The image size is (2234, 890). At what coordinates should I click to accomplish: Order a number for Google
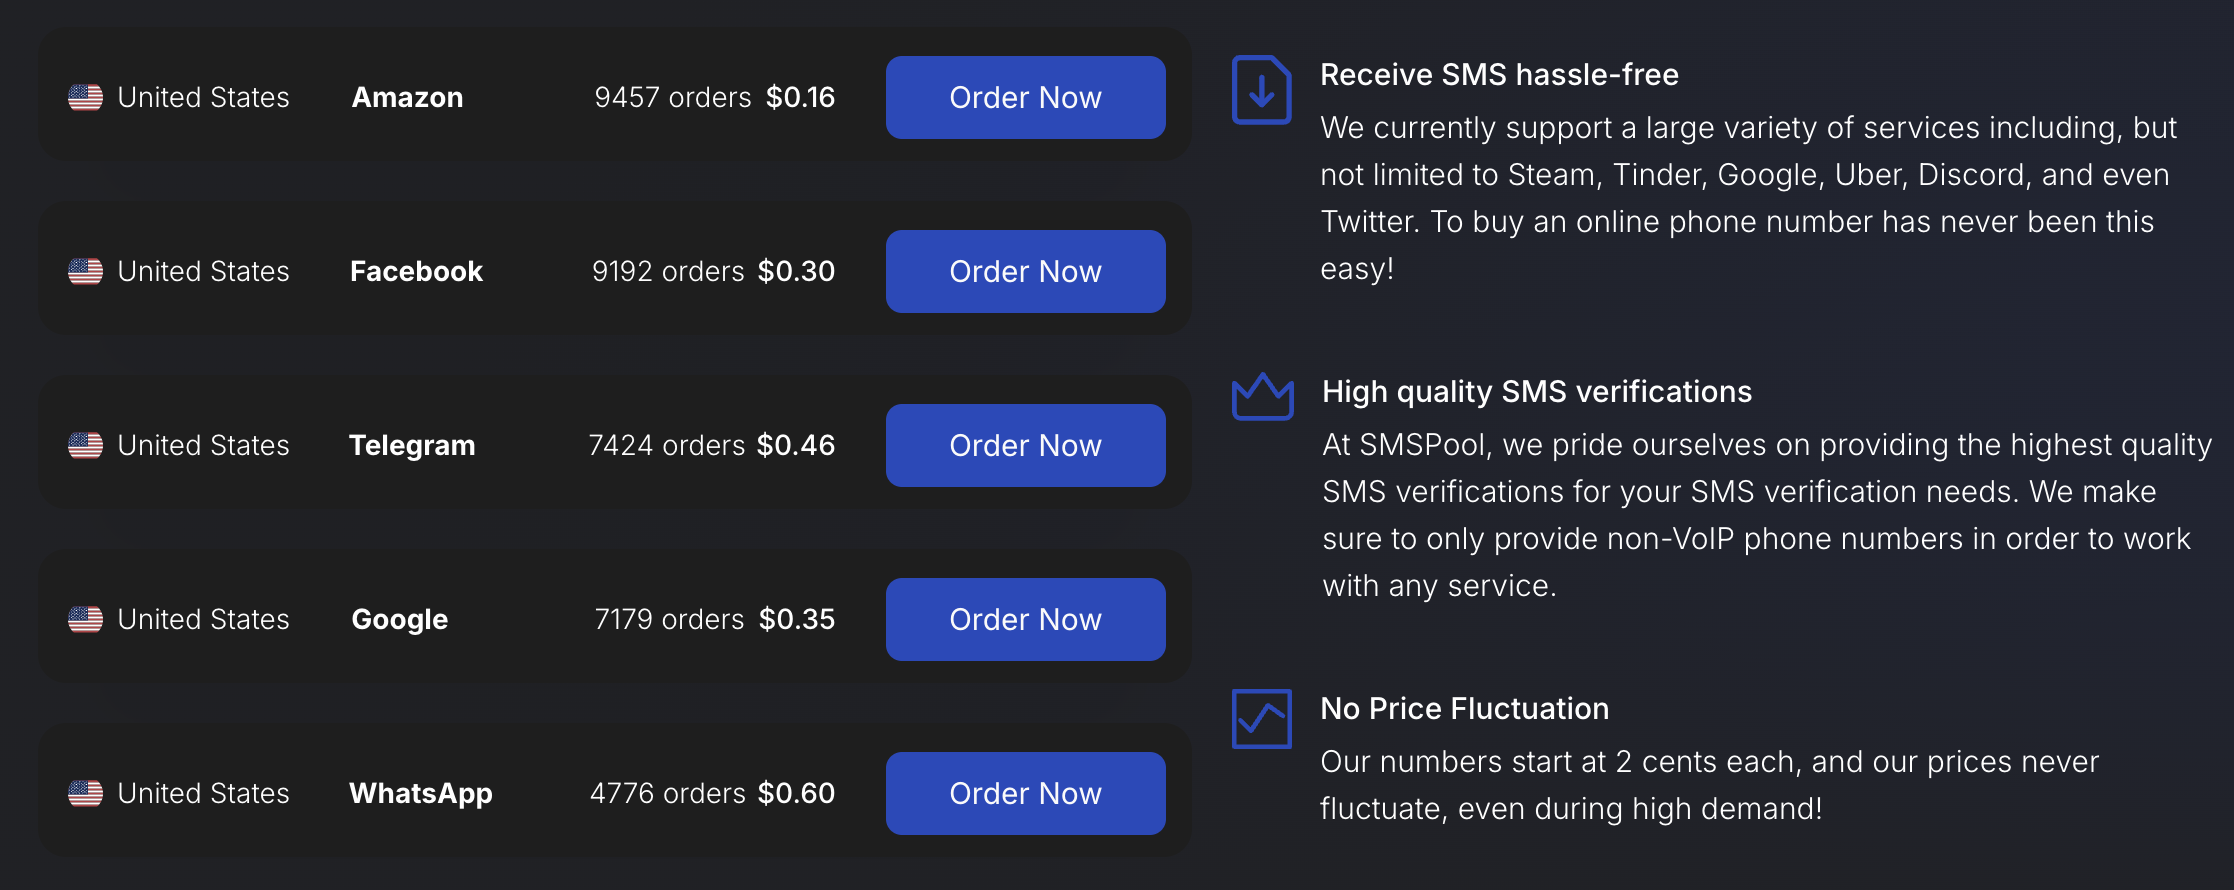pos(1025,619)
